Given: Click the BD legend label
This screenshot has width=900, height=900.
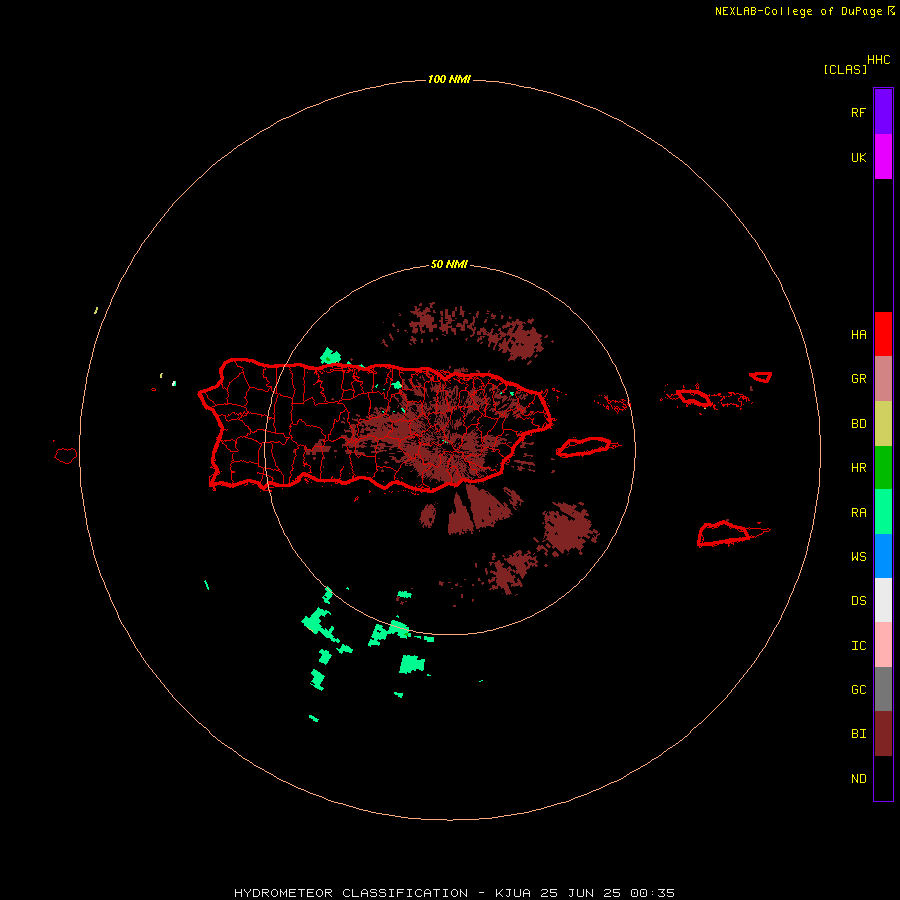Looking at the screenshot, I should point(858,424).
